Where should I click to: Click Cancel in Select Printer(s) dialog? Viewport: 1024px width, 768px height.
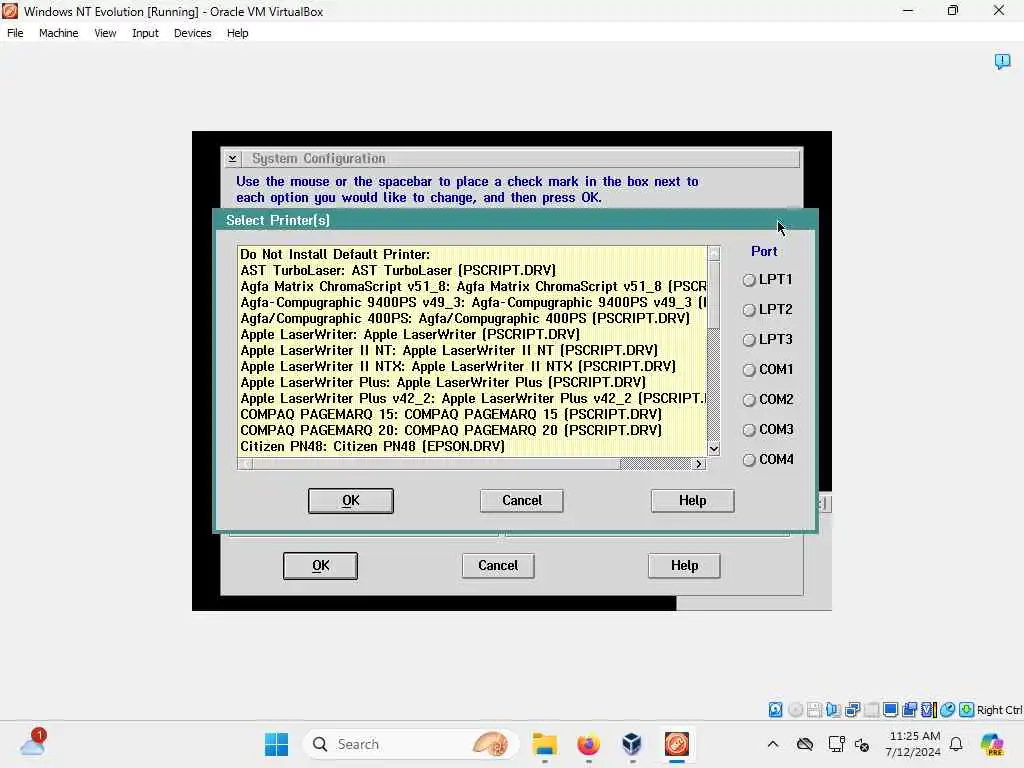(522, 501)
